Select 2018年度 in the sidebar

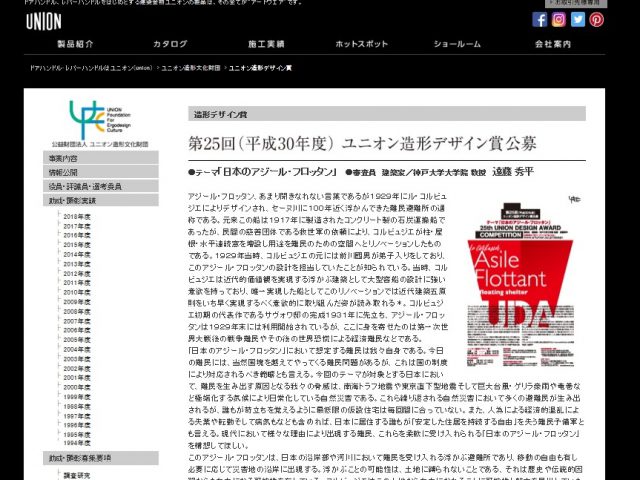(x=77, y=217)
